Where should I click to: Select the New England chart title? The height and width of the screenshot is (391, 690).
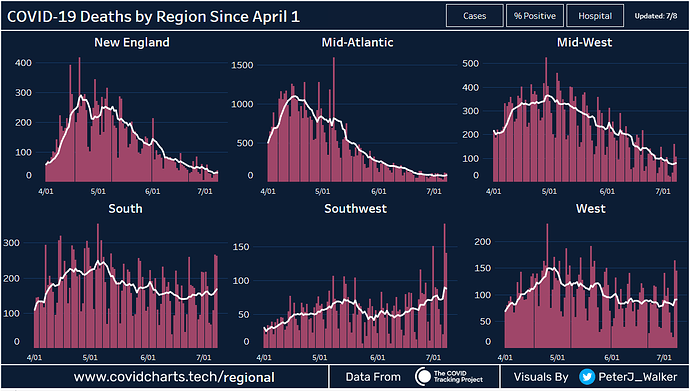(132, 42)
